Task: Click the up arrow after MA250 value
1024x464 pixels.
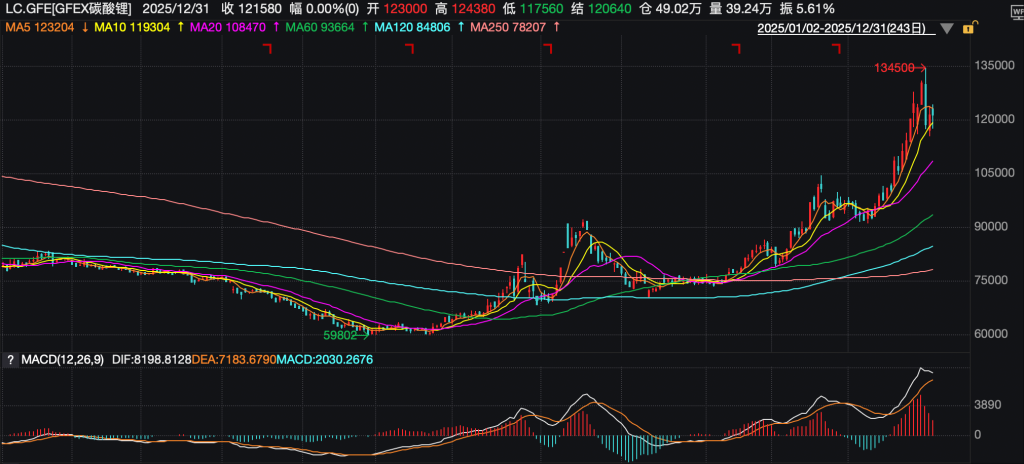Action: click(555, 28)
